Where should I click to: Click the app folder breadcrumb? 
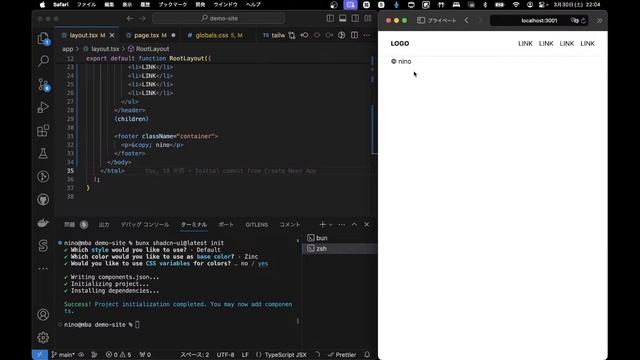(x=68, y=49)
